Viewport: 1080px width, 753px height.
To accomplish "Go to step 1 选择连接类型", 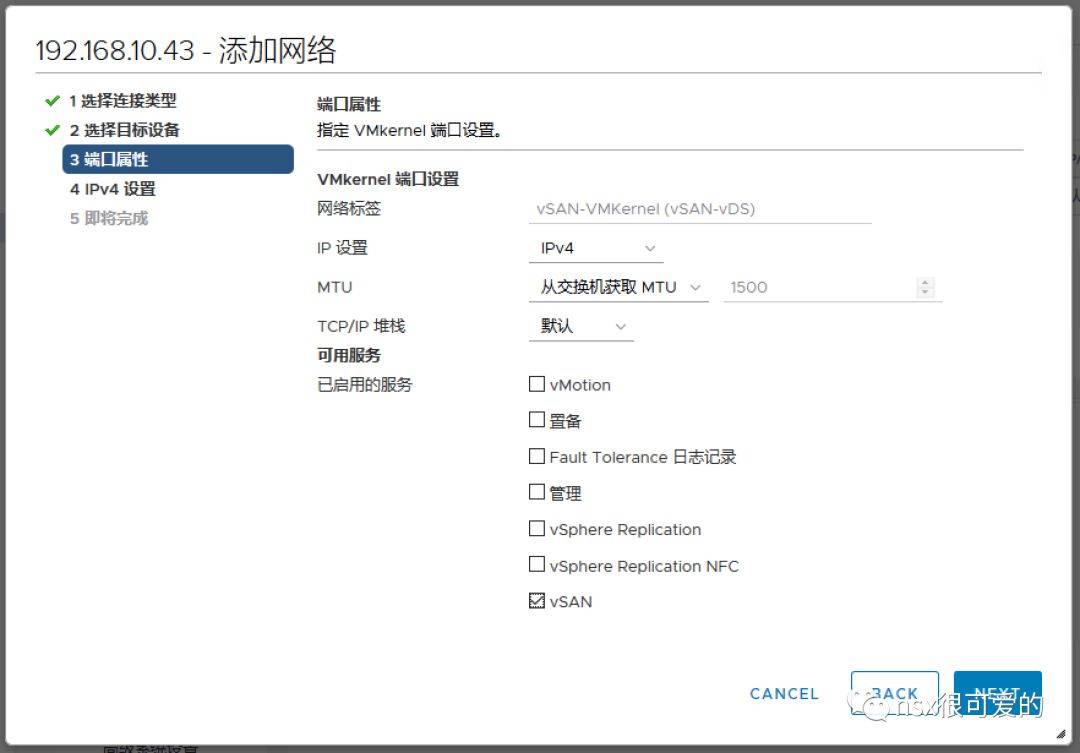I will (x=122, y=101).
